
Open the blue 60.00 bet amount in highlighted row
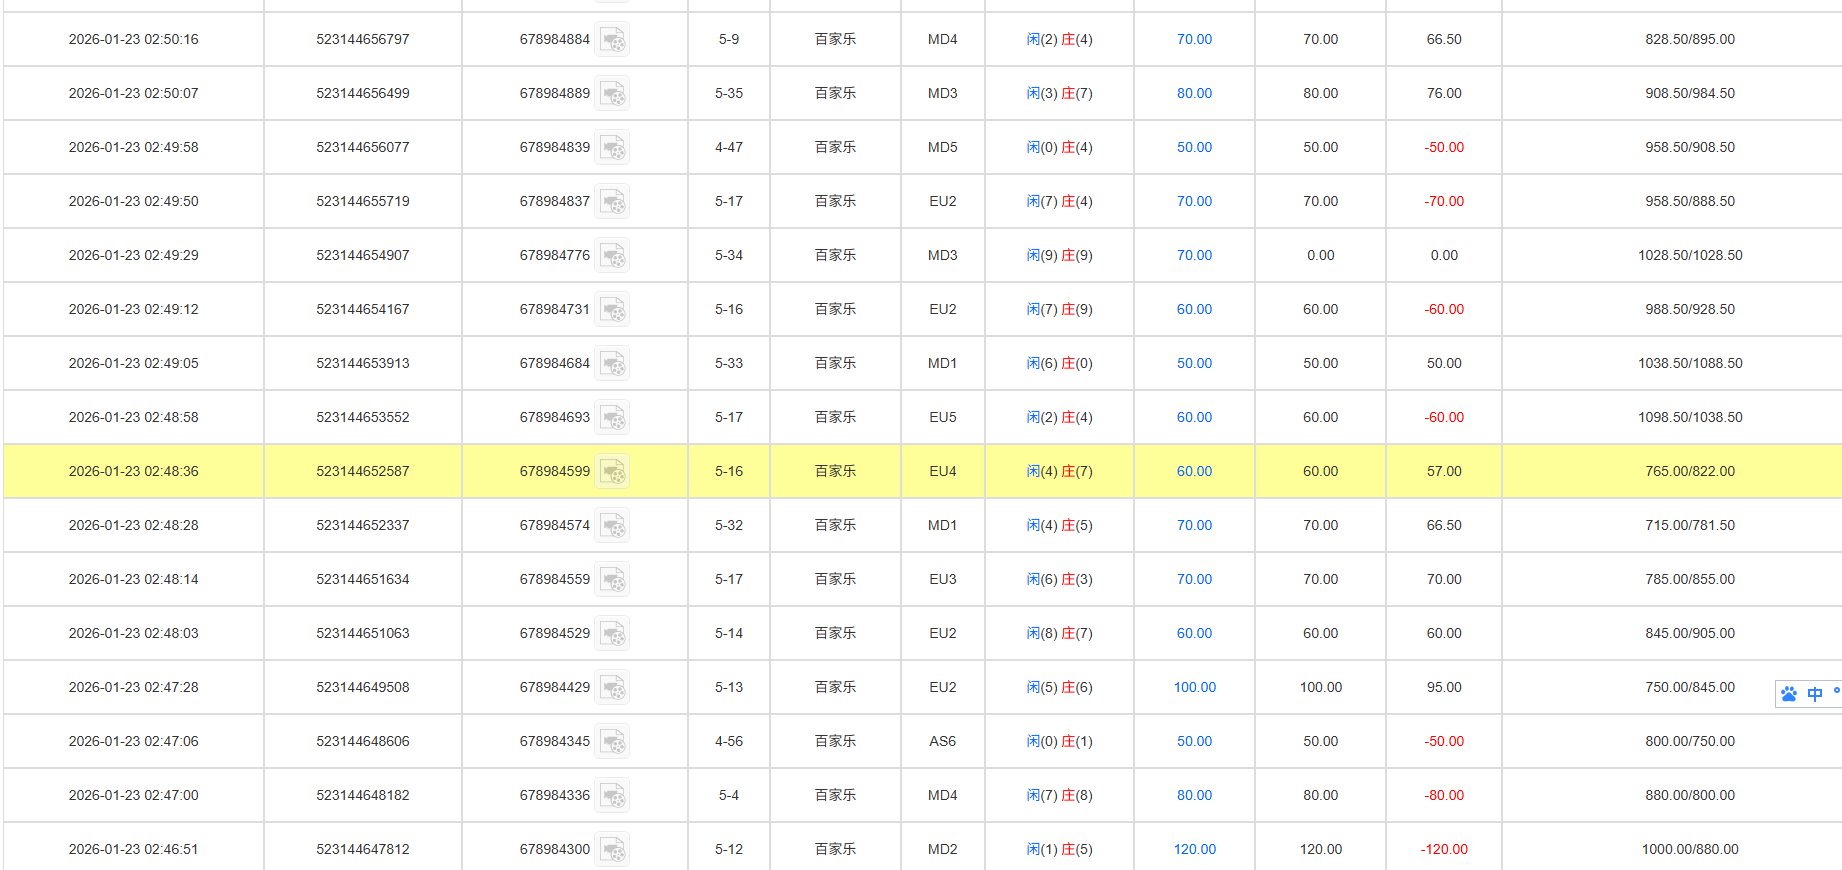click(1194, 472)
